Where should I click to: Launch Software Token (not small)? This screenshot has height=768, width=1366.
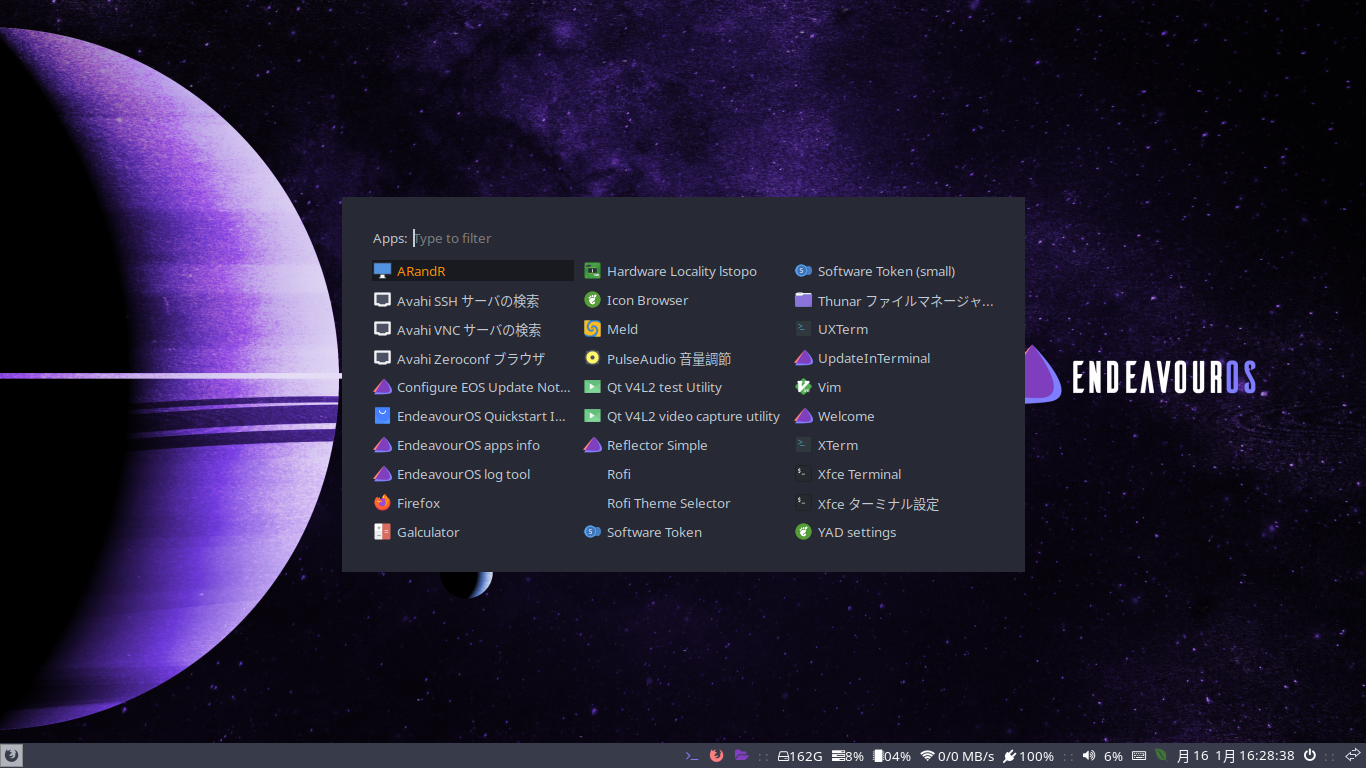683,532
